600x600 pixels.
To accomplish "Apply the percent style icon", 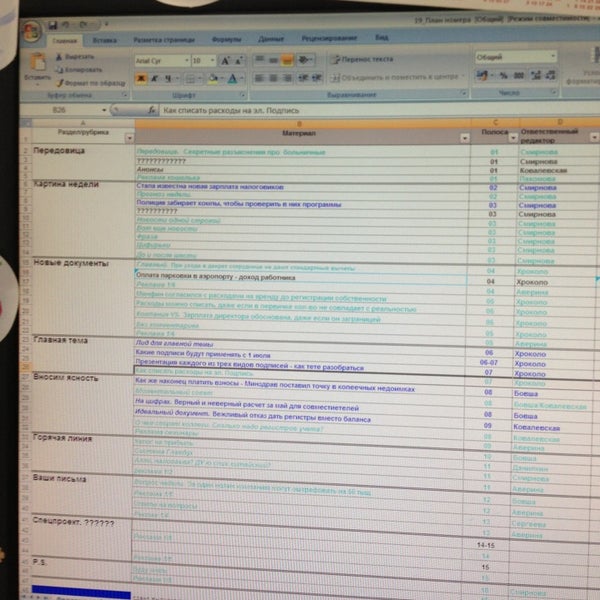I will (x=504, y=75).
